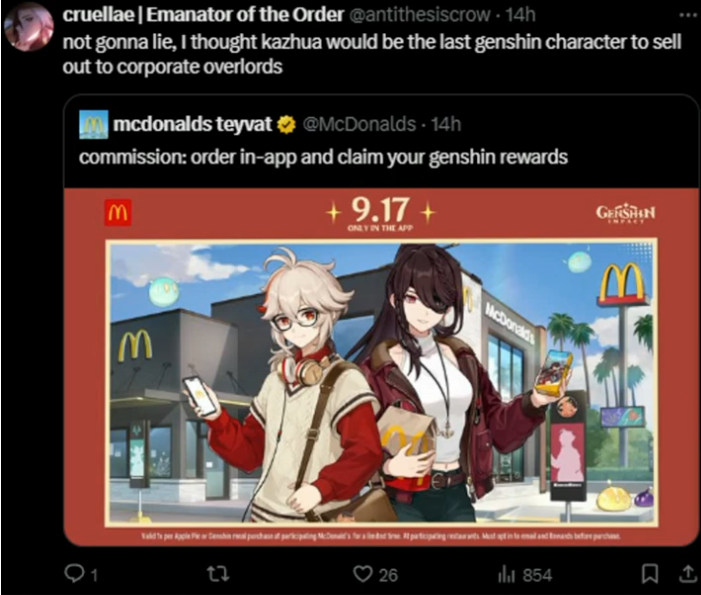Screen dimensions: 701x595
Task: Open the quoted tweet's 14h timestamp
Action: pos(446,124)
